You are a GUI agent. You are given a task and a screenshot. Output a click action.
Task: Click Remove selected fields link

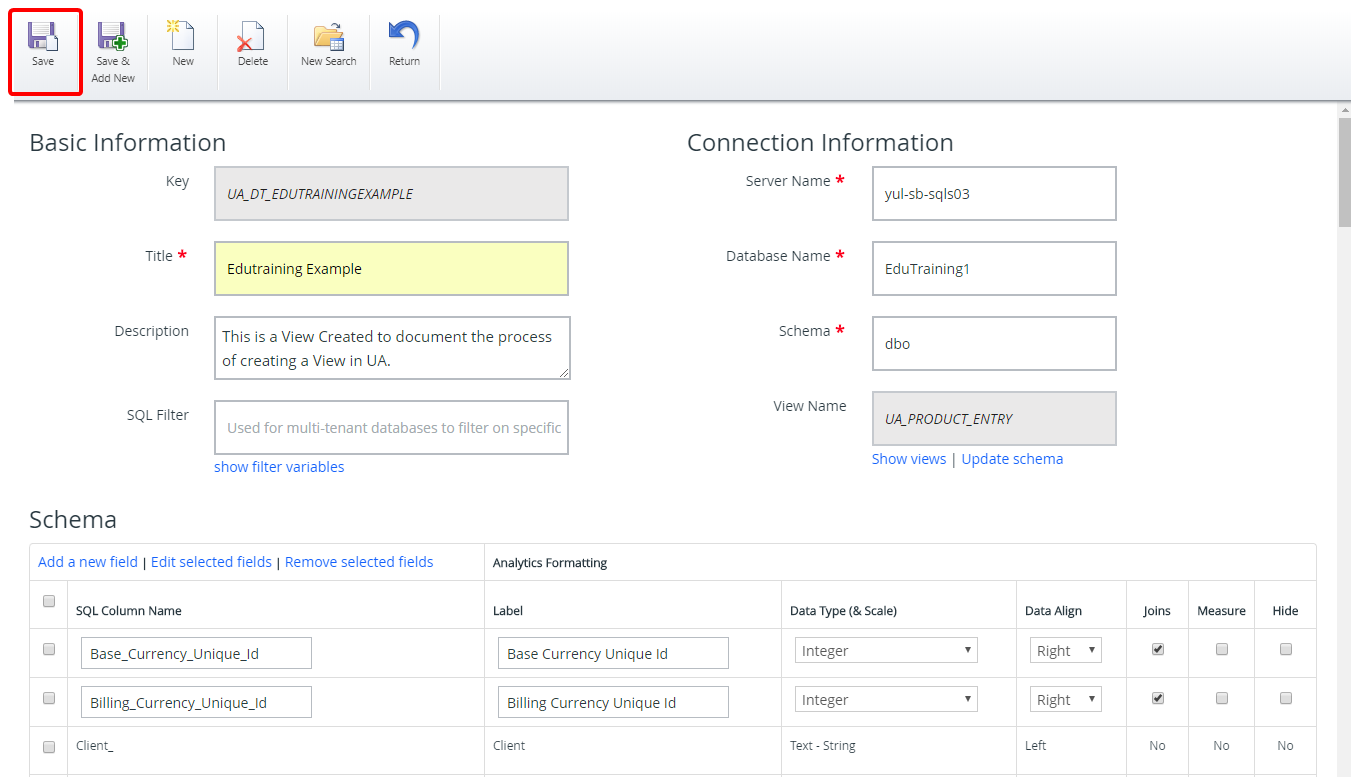tap(359, 562)
